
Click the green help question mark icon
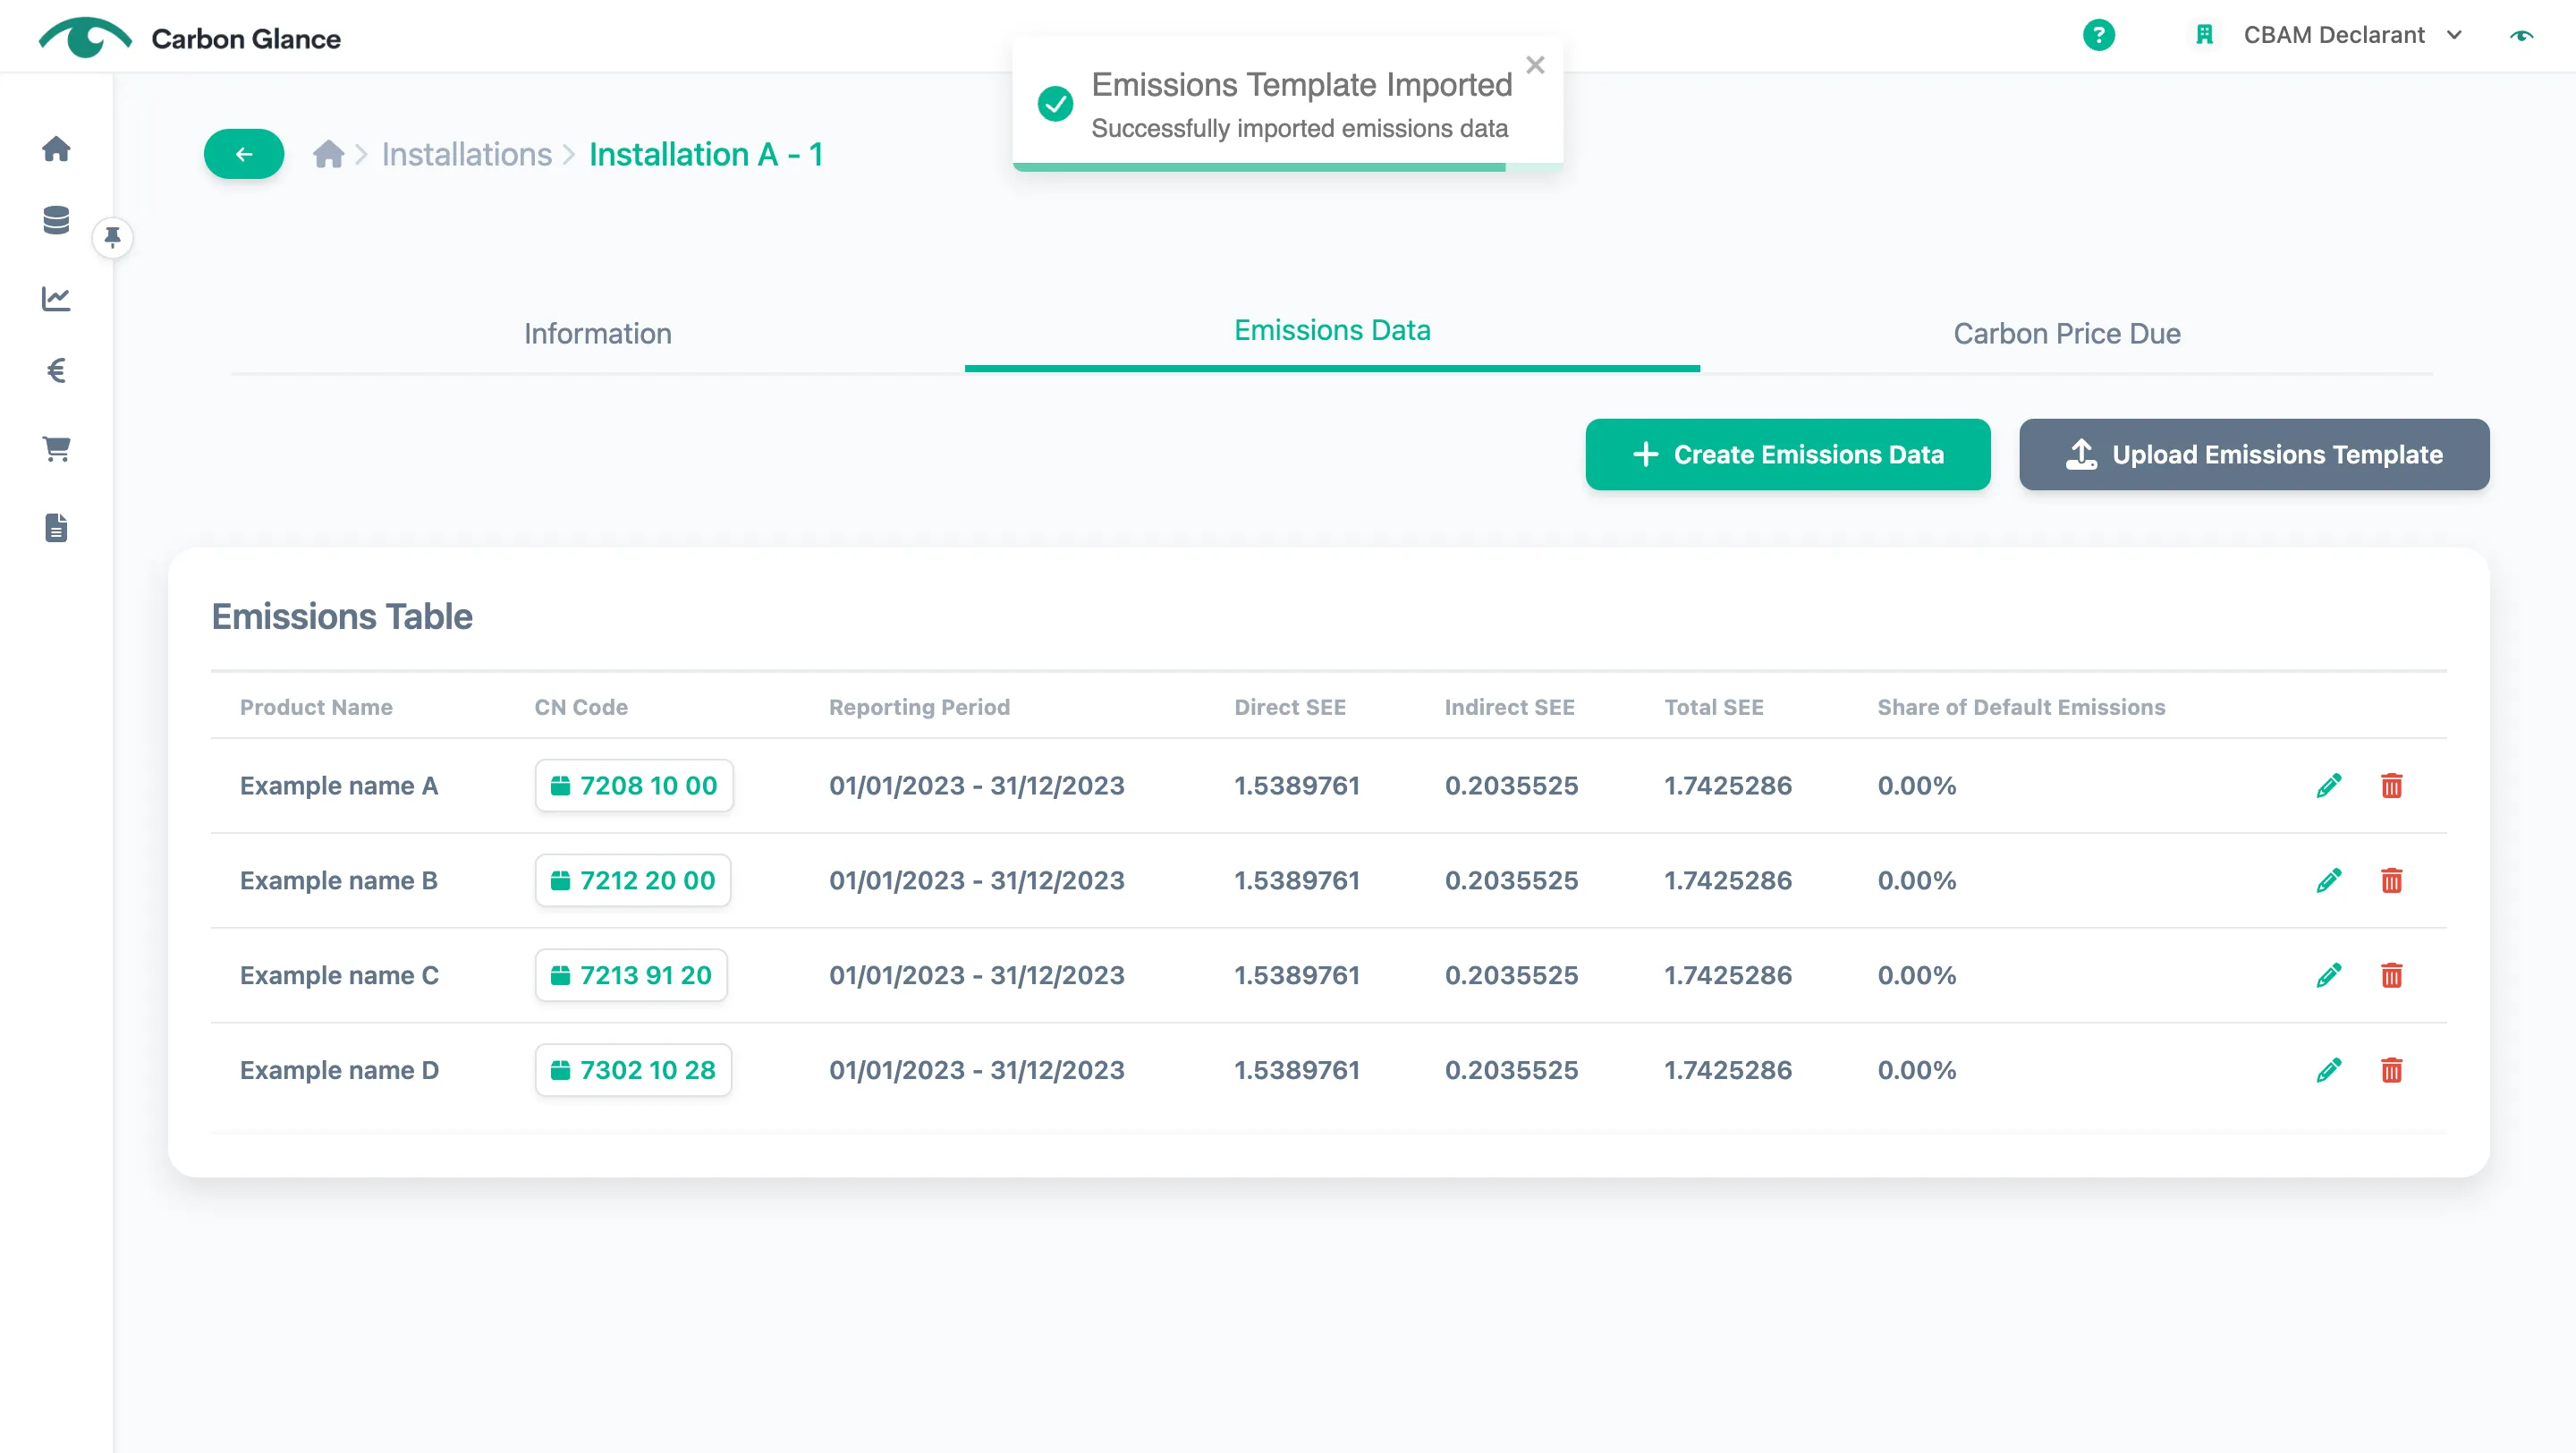[x=2099, y=35]
